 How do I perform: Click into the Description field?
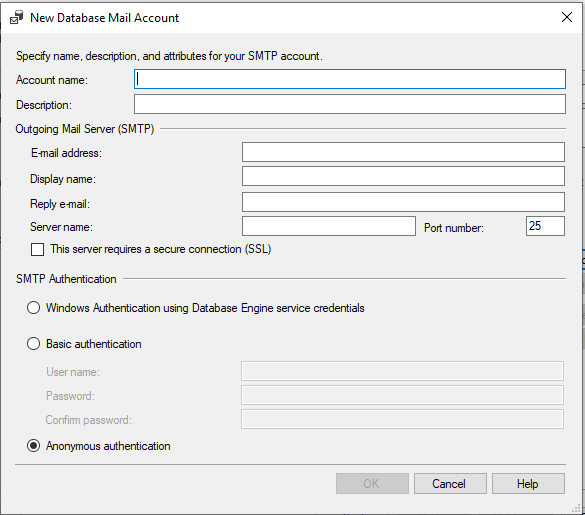tap(350, 104)
